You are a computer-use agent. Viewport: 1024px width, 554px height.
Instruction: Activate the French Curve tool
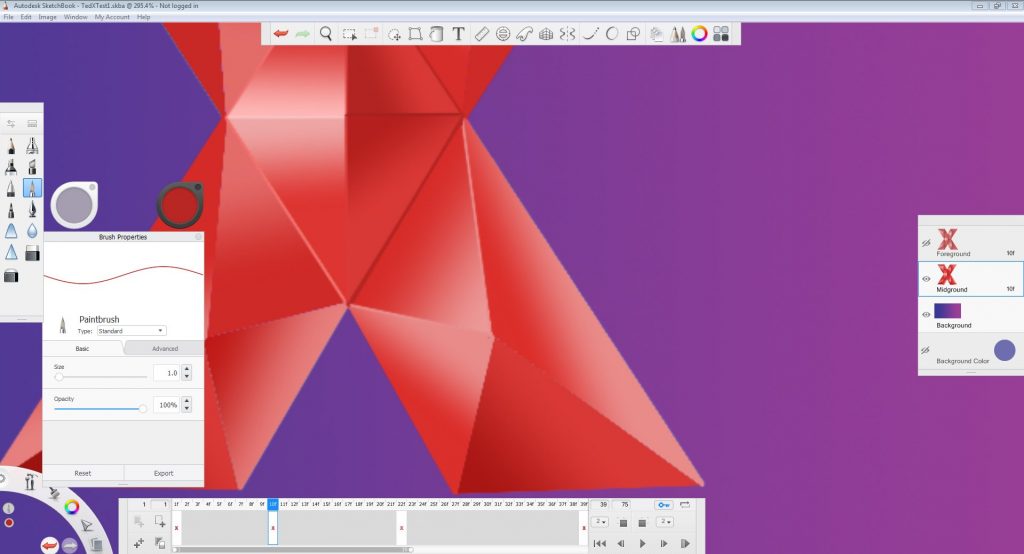click(524, 34)
